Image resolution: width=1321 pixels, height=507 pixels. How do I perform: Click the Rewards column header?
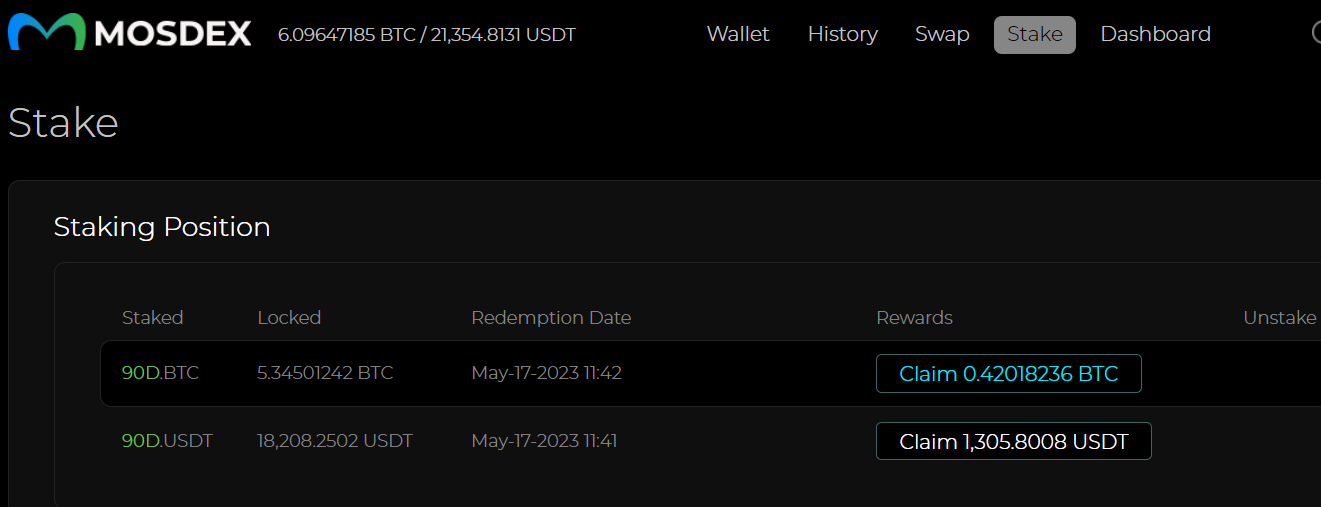click(x=914, y=318)
